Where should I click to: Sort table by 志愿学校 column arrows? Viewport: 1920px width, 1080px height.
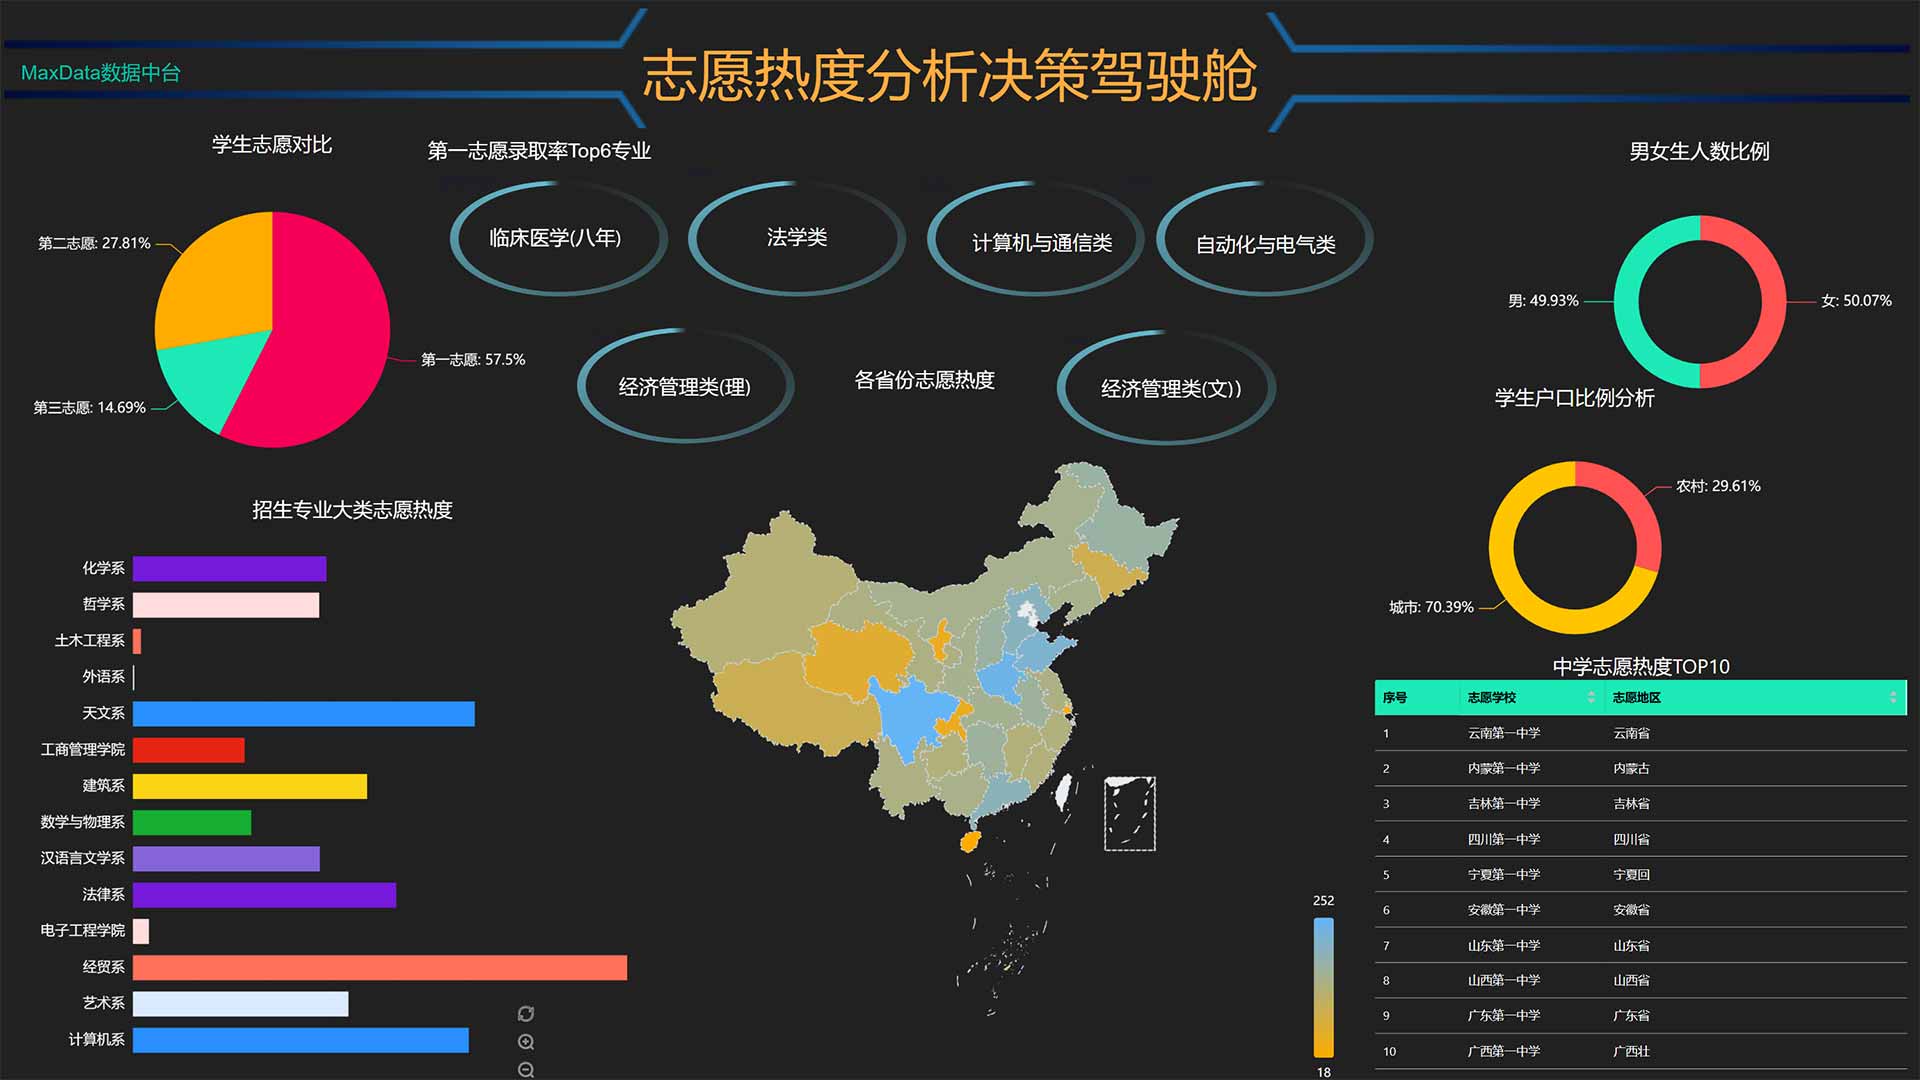click(1591, 698)
